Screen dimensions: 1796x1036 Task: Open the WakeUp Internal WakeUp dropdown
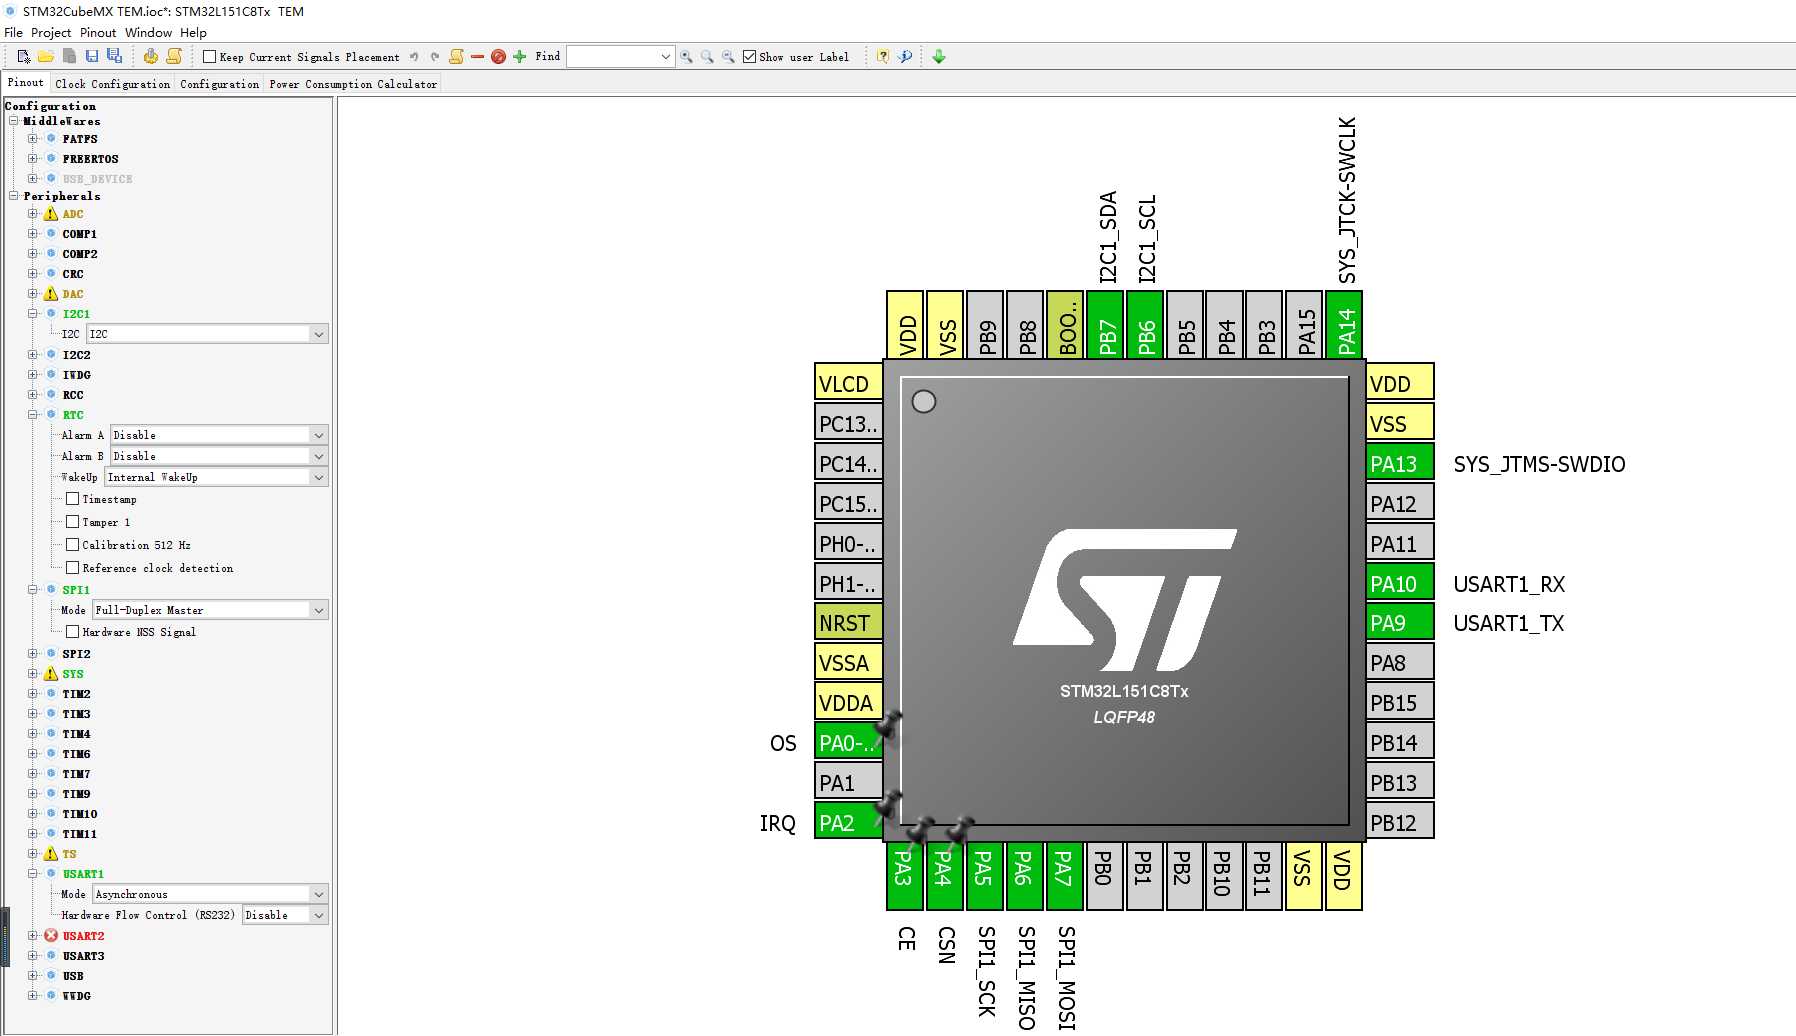[x=216, y=477]
